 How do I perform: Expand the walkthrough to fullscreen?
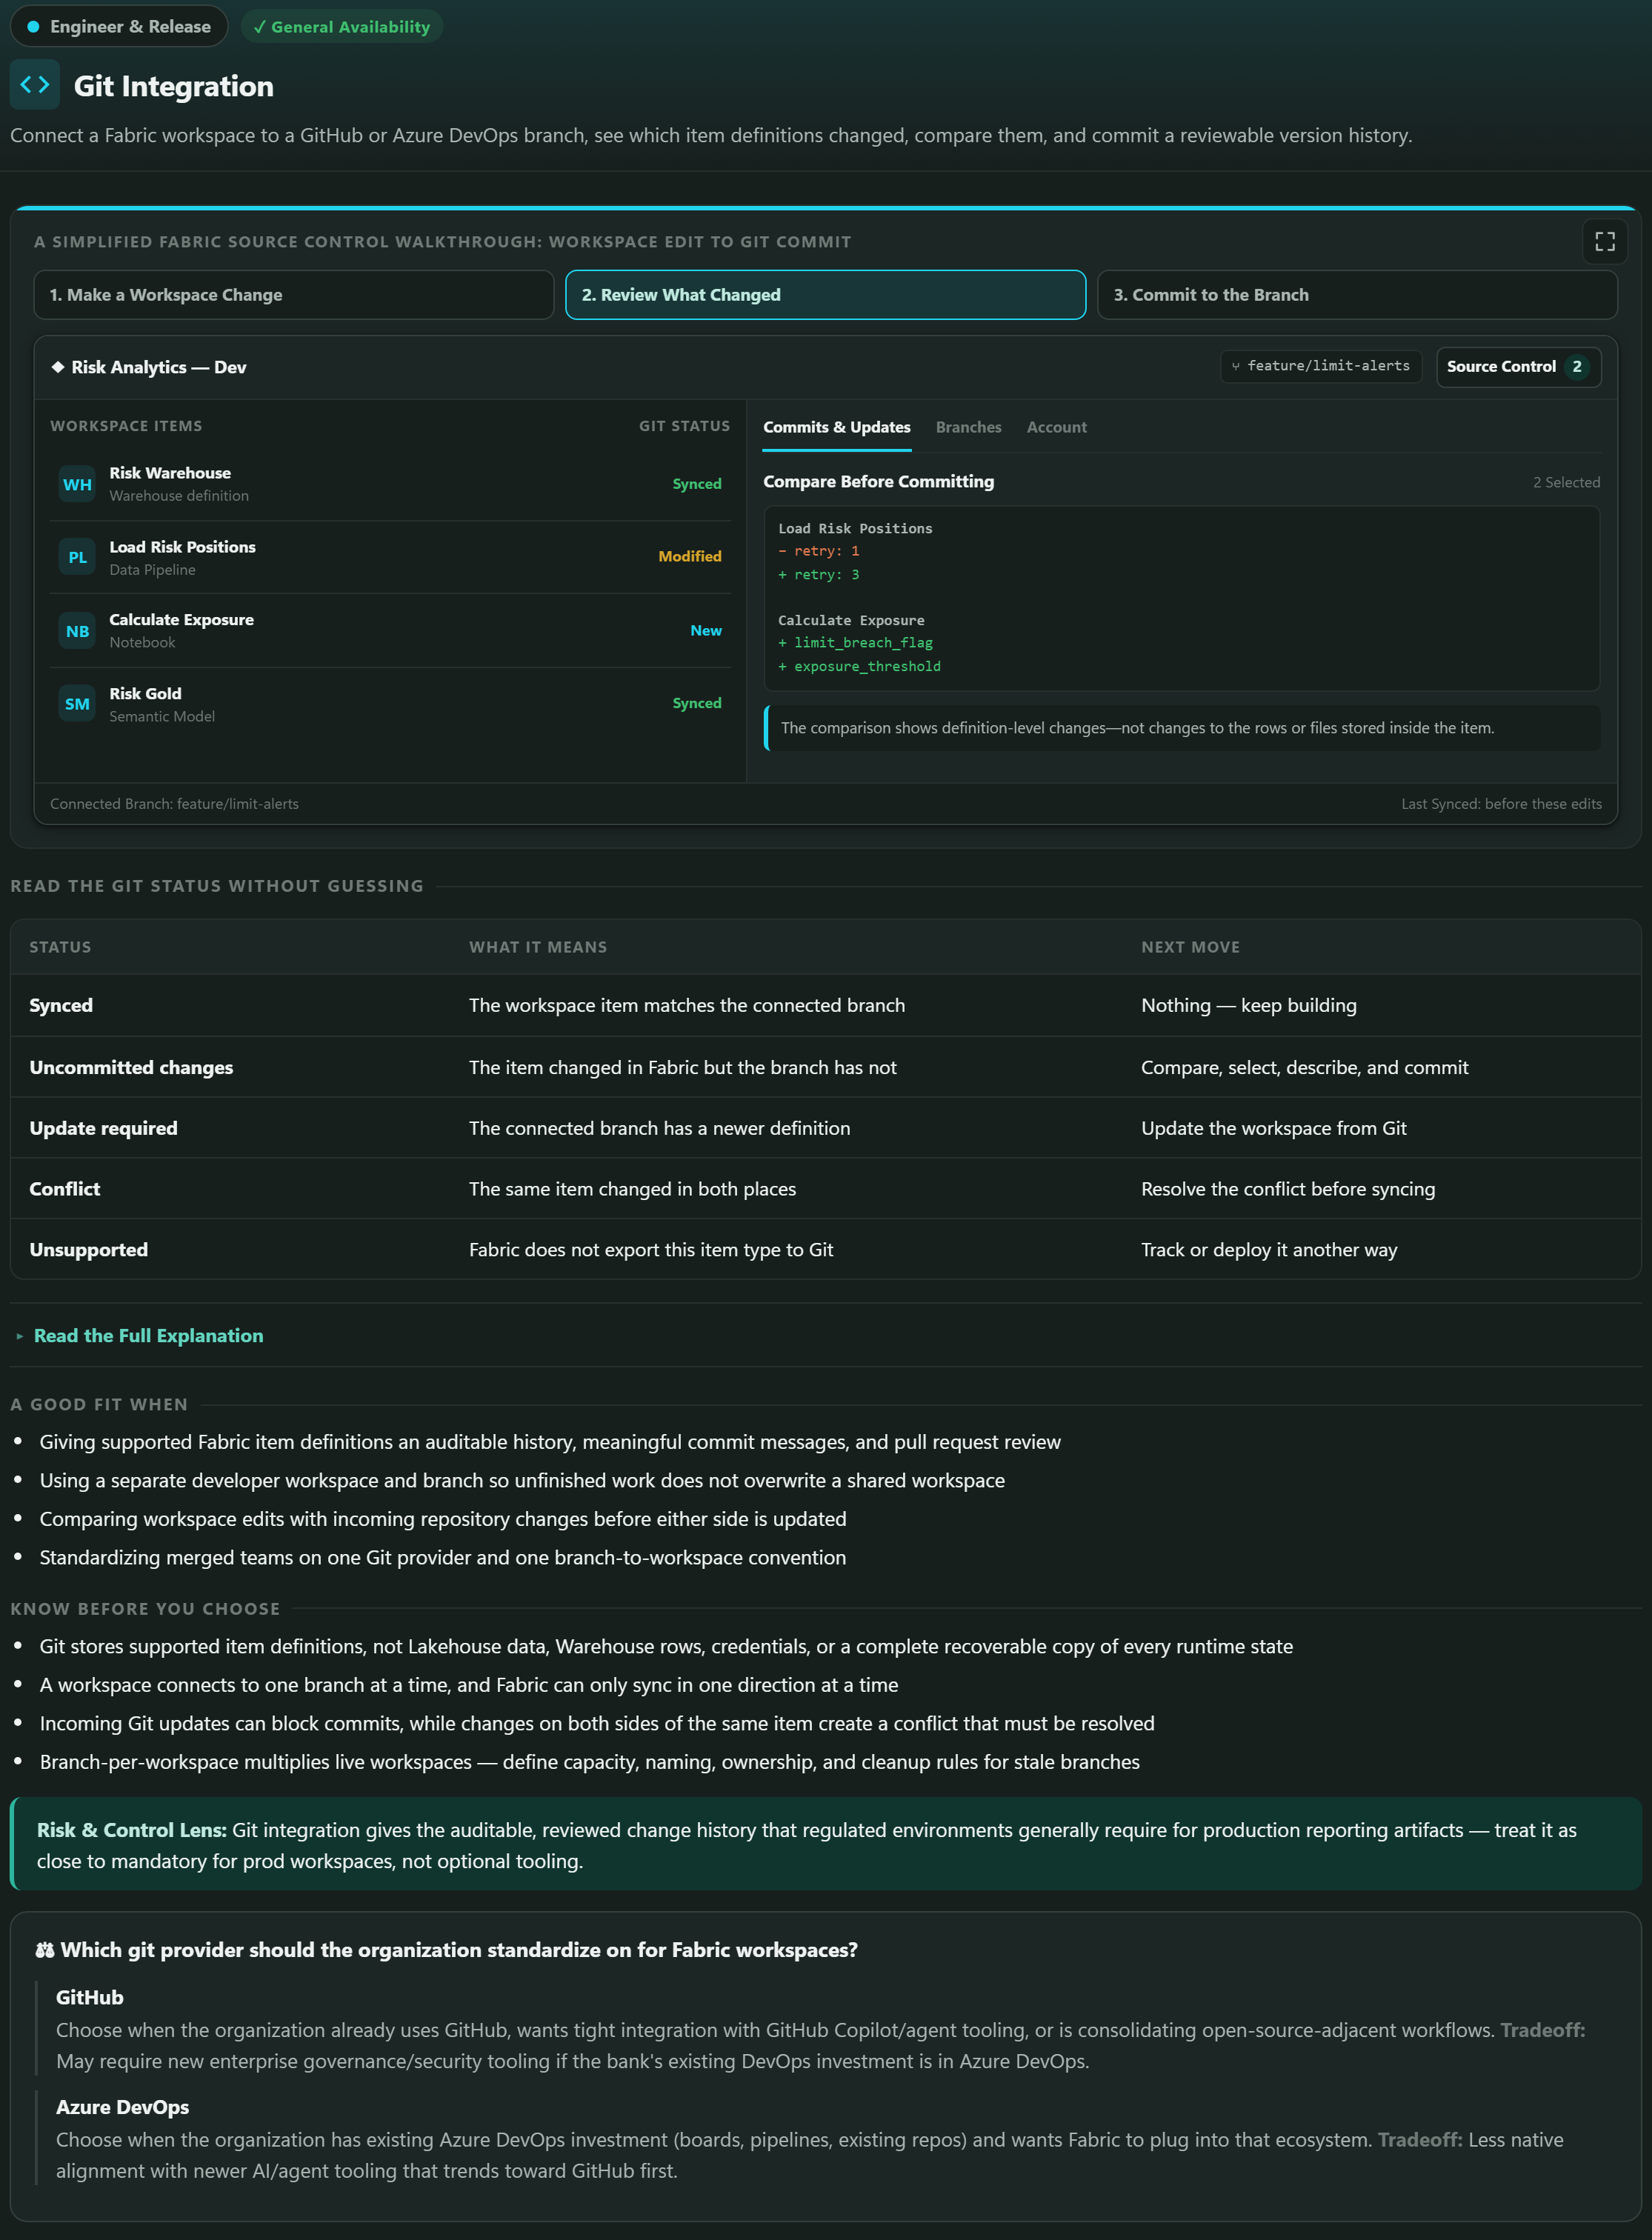click(x=1604, y=242)
